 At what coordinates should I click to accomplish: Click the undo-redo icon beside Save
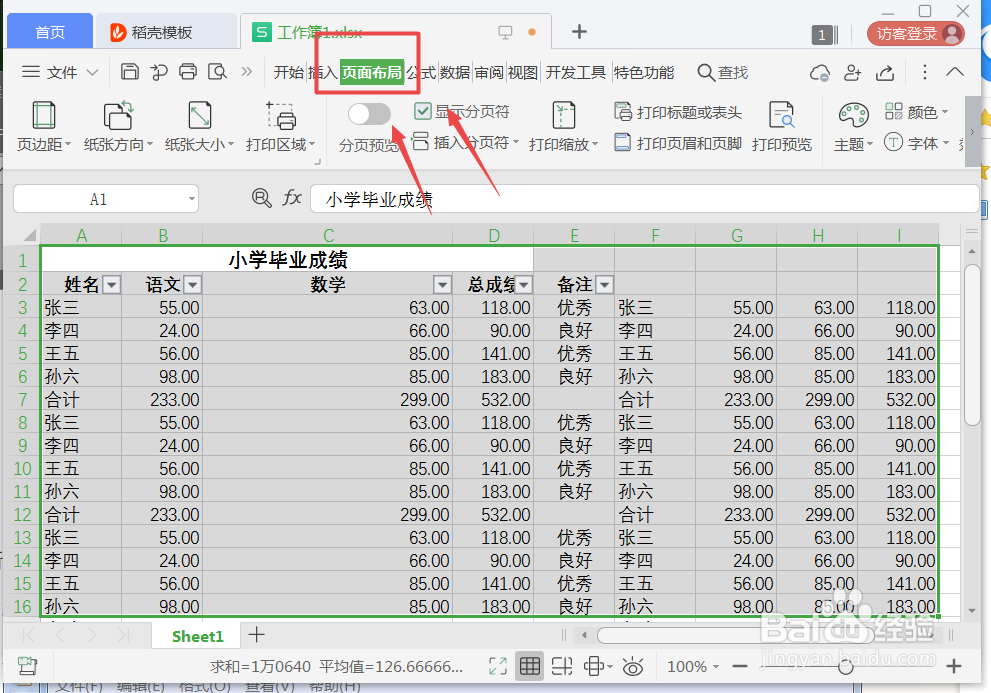[159, 72]
